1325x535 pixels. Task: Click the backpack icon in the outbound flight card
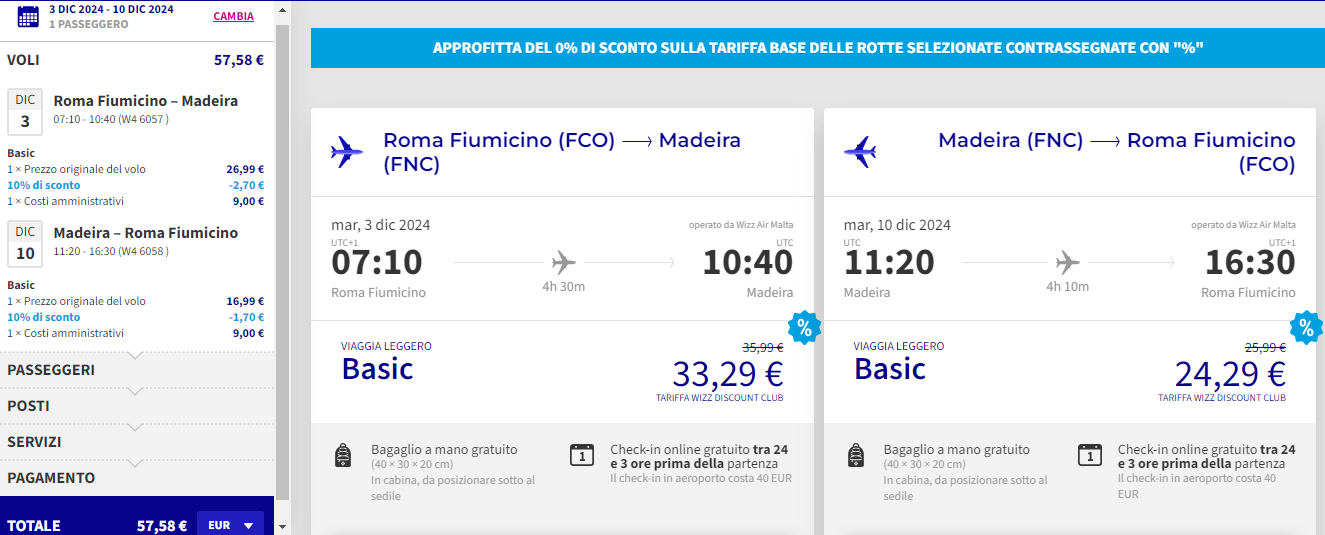(343, 456)
